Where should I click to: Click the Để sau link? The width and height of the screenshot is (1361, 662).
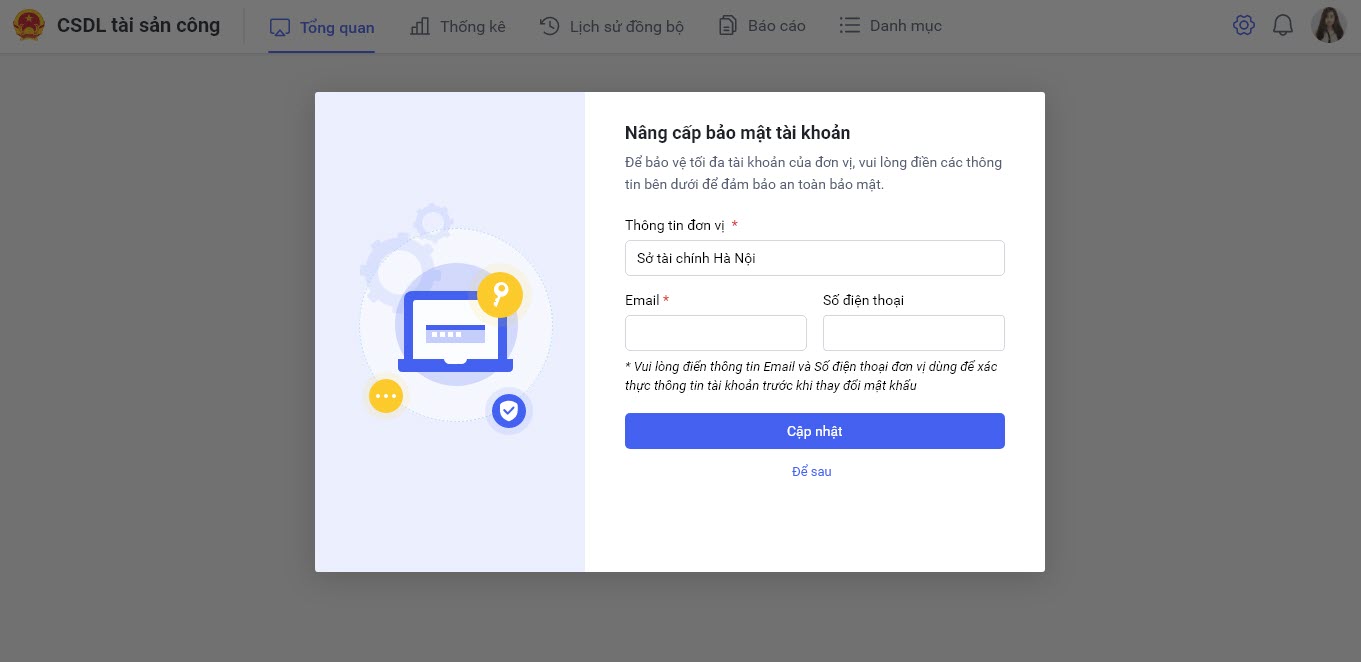(x=812, y=471)
